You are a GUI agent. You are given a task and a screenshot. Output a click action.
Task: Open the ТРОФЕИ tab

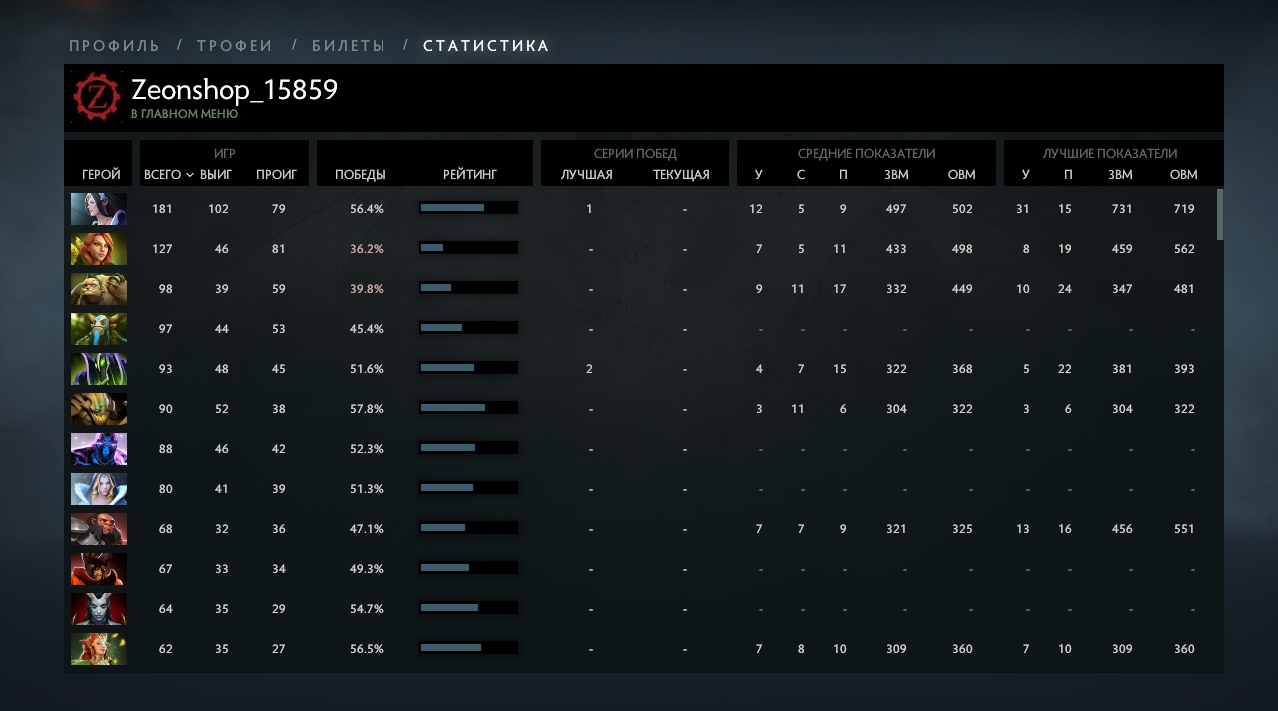tap(235, 46)
